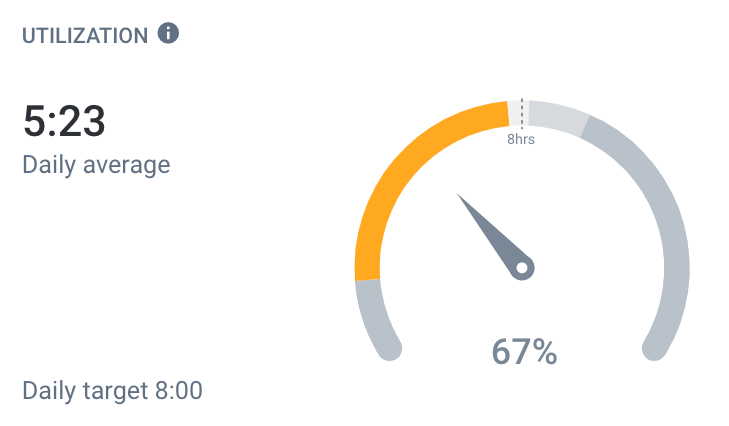Click the pointed tip of the gauge needle
This screenshot has height=426, width=729.
pyautogui.click(x=459, y=196)
